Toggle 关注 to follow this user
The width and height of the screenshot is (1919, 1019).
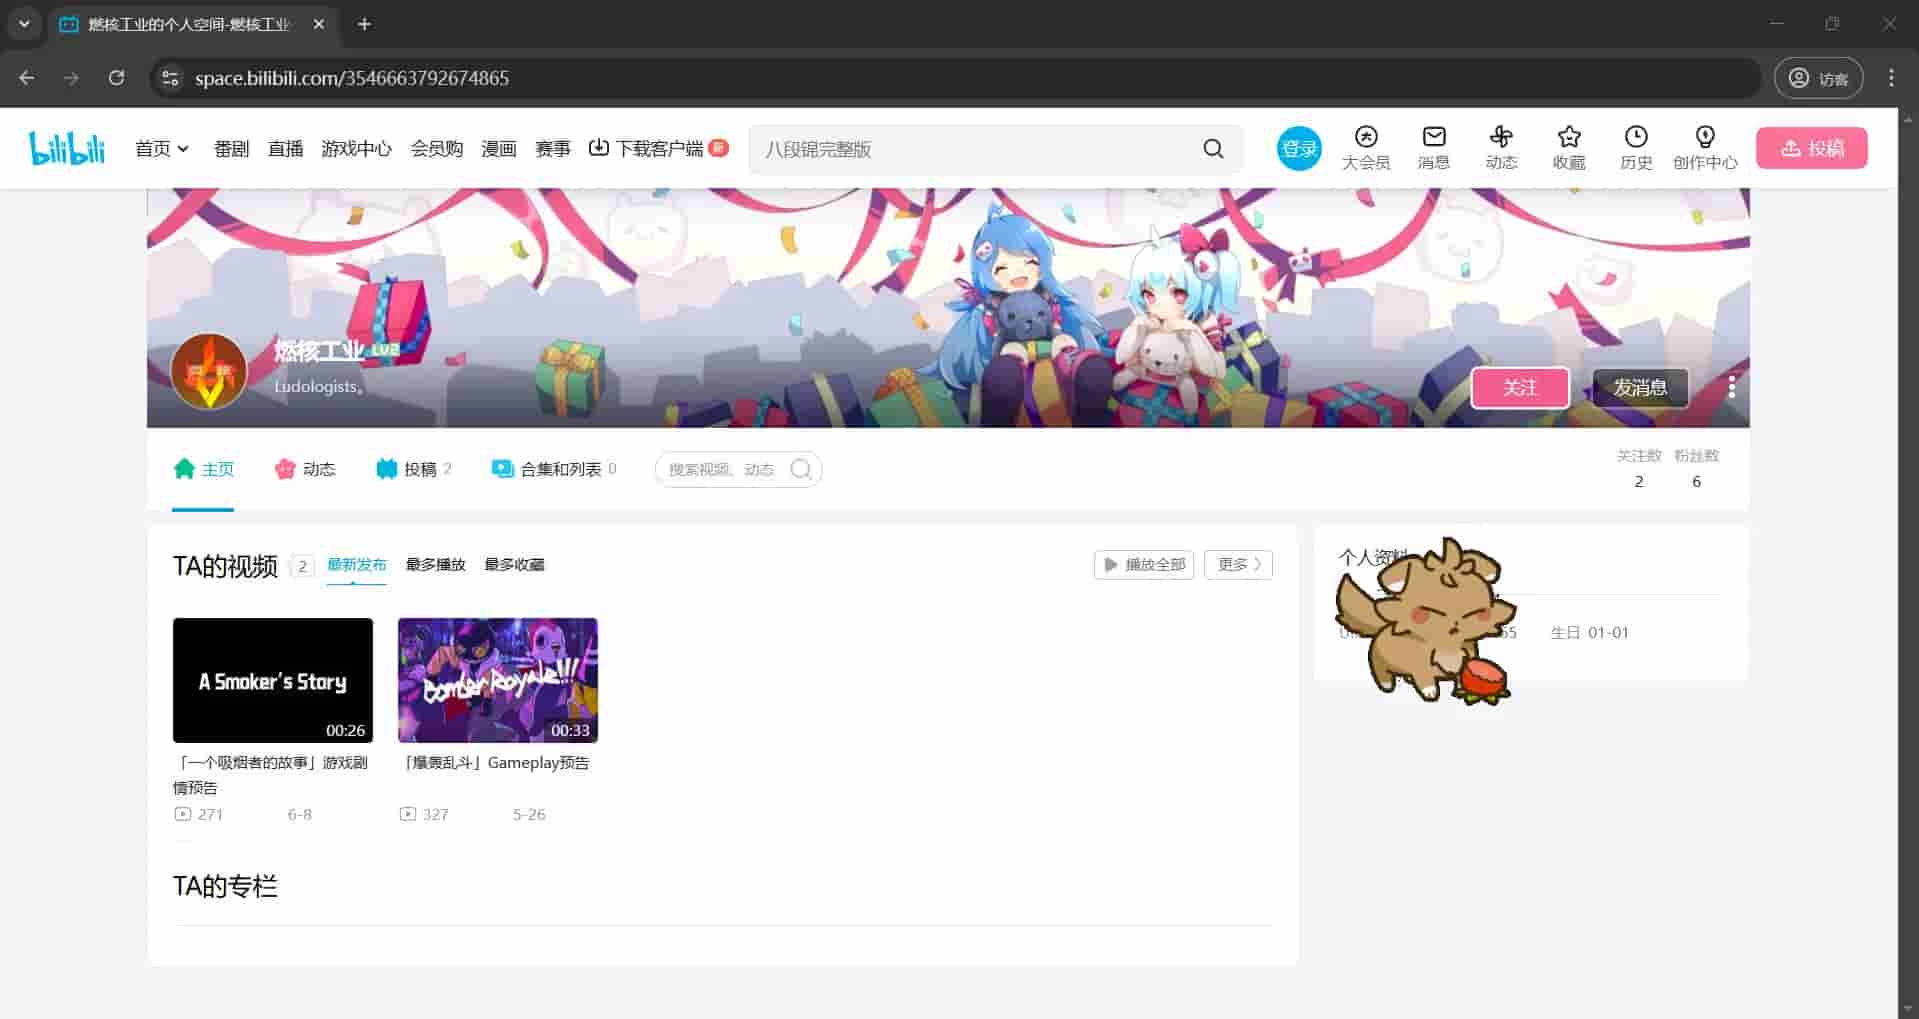[x=1519, y=388]
